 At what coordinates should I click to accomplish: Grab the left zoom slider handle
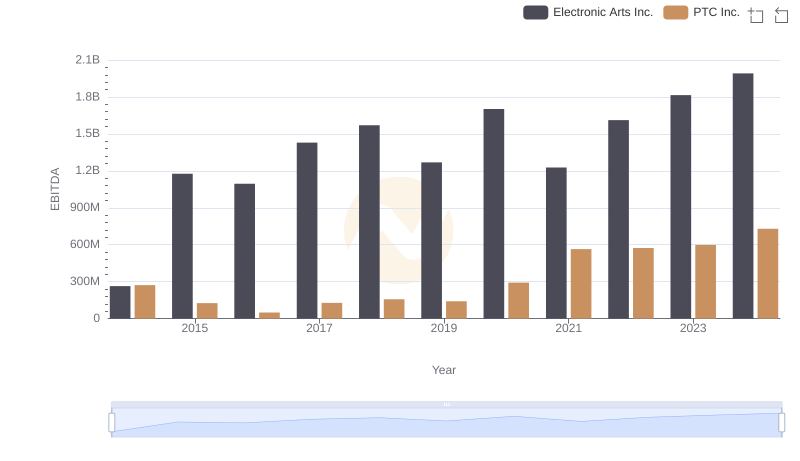point(112,422)
